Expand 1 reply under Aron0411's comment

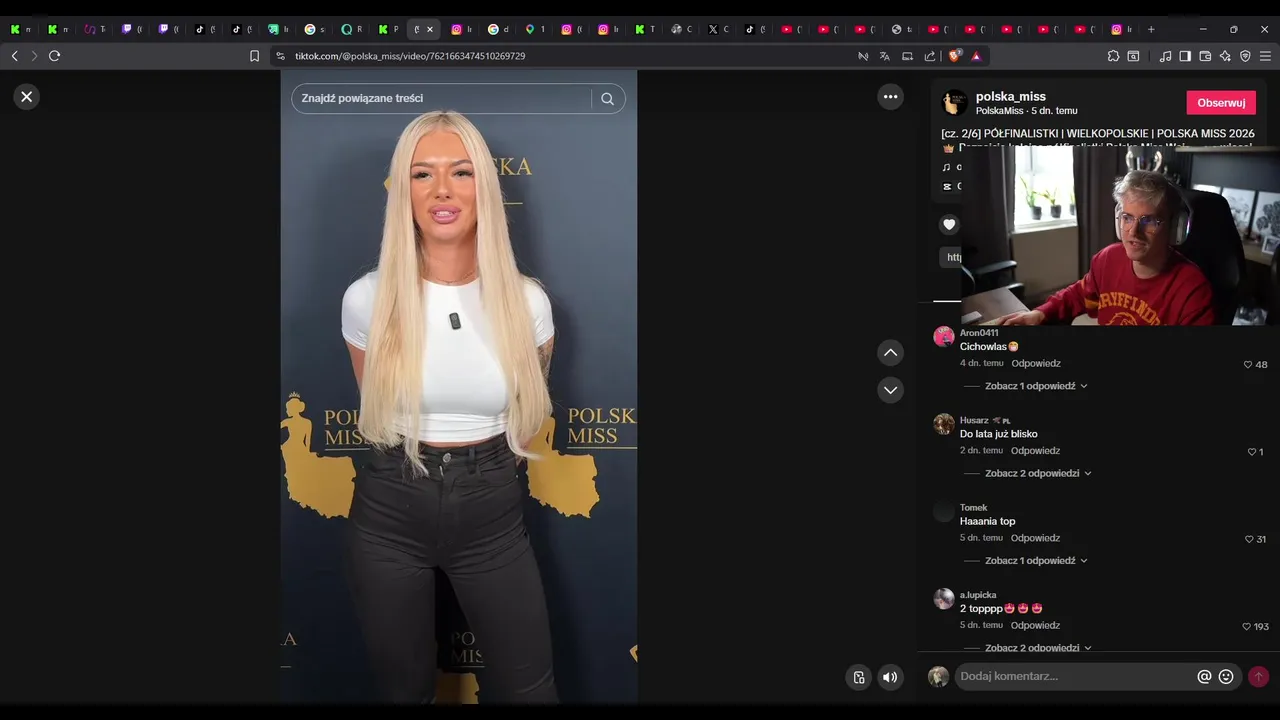pos(1036,386)
